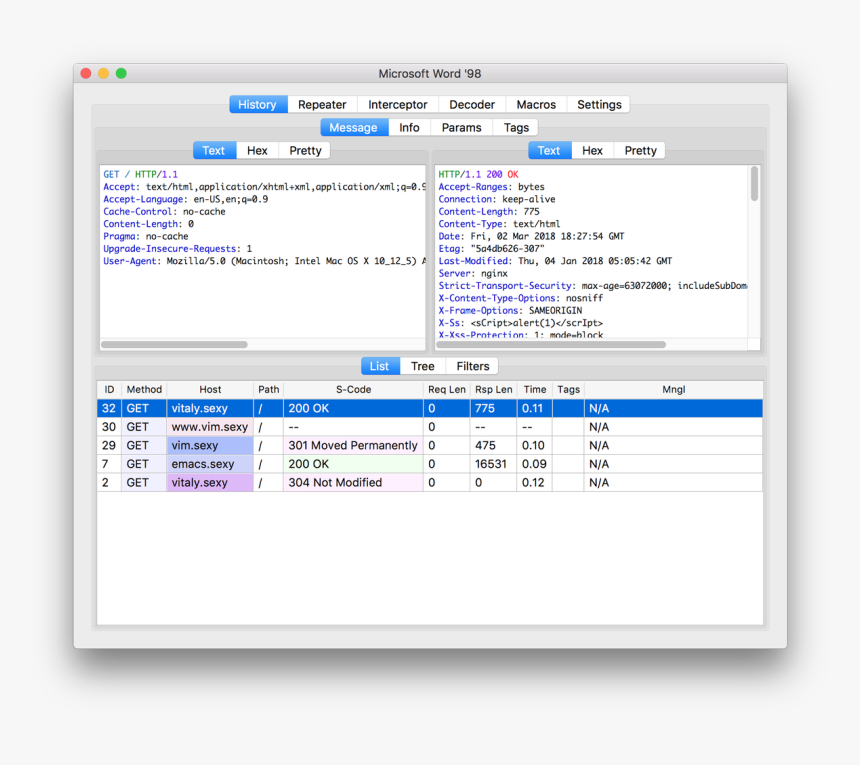
Task: Switch request view to Pretty
Action: tap(304, 150)
